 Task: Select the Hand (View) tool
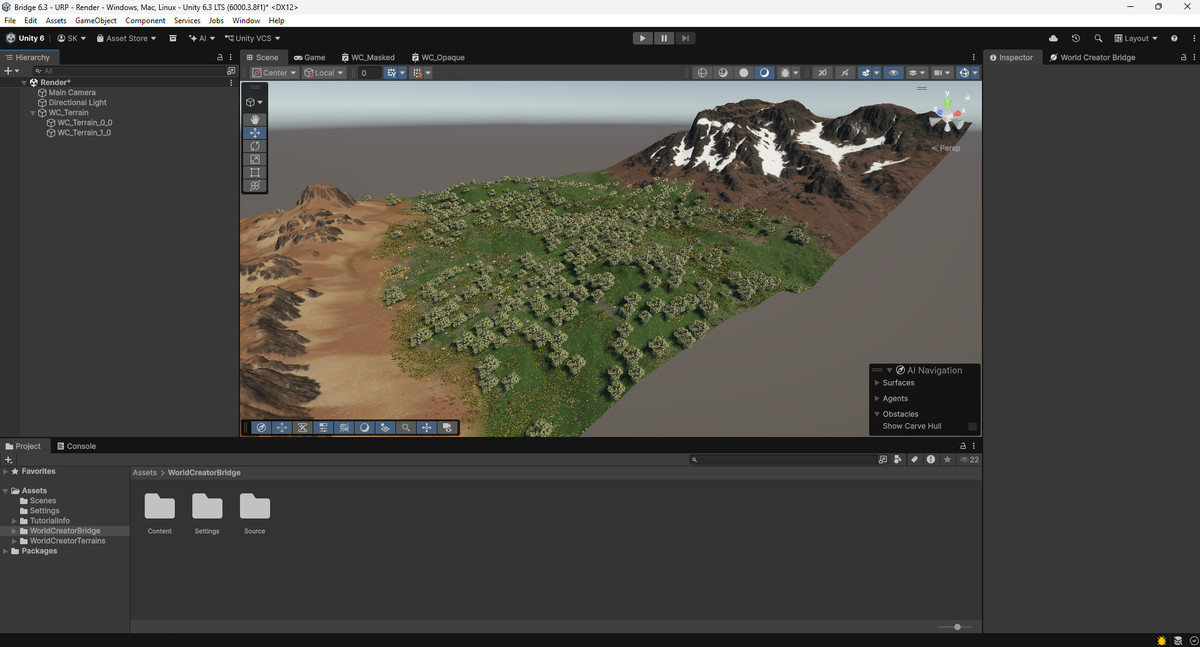coord(255,119)
